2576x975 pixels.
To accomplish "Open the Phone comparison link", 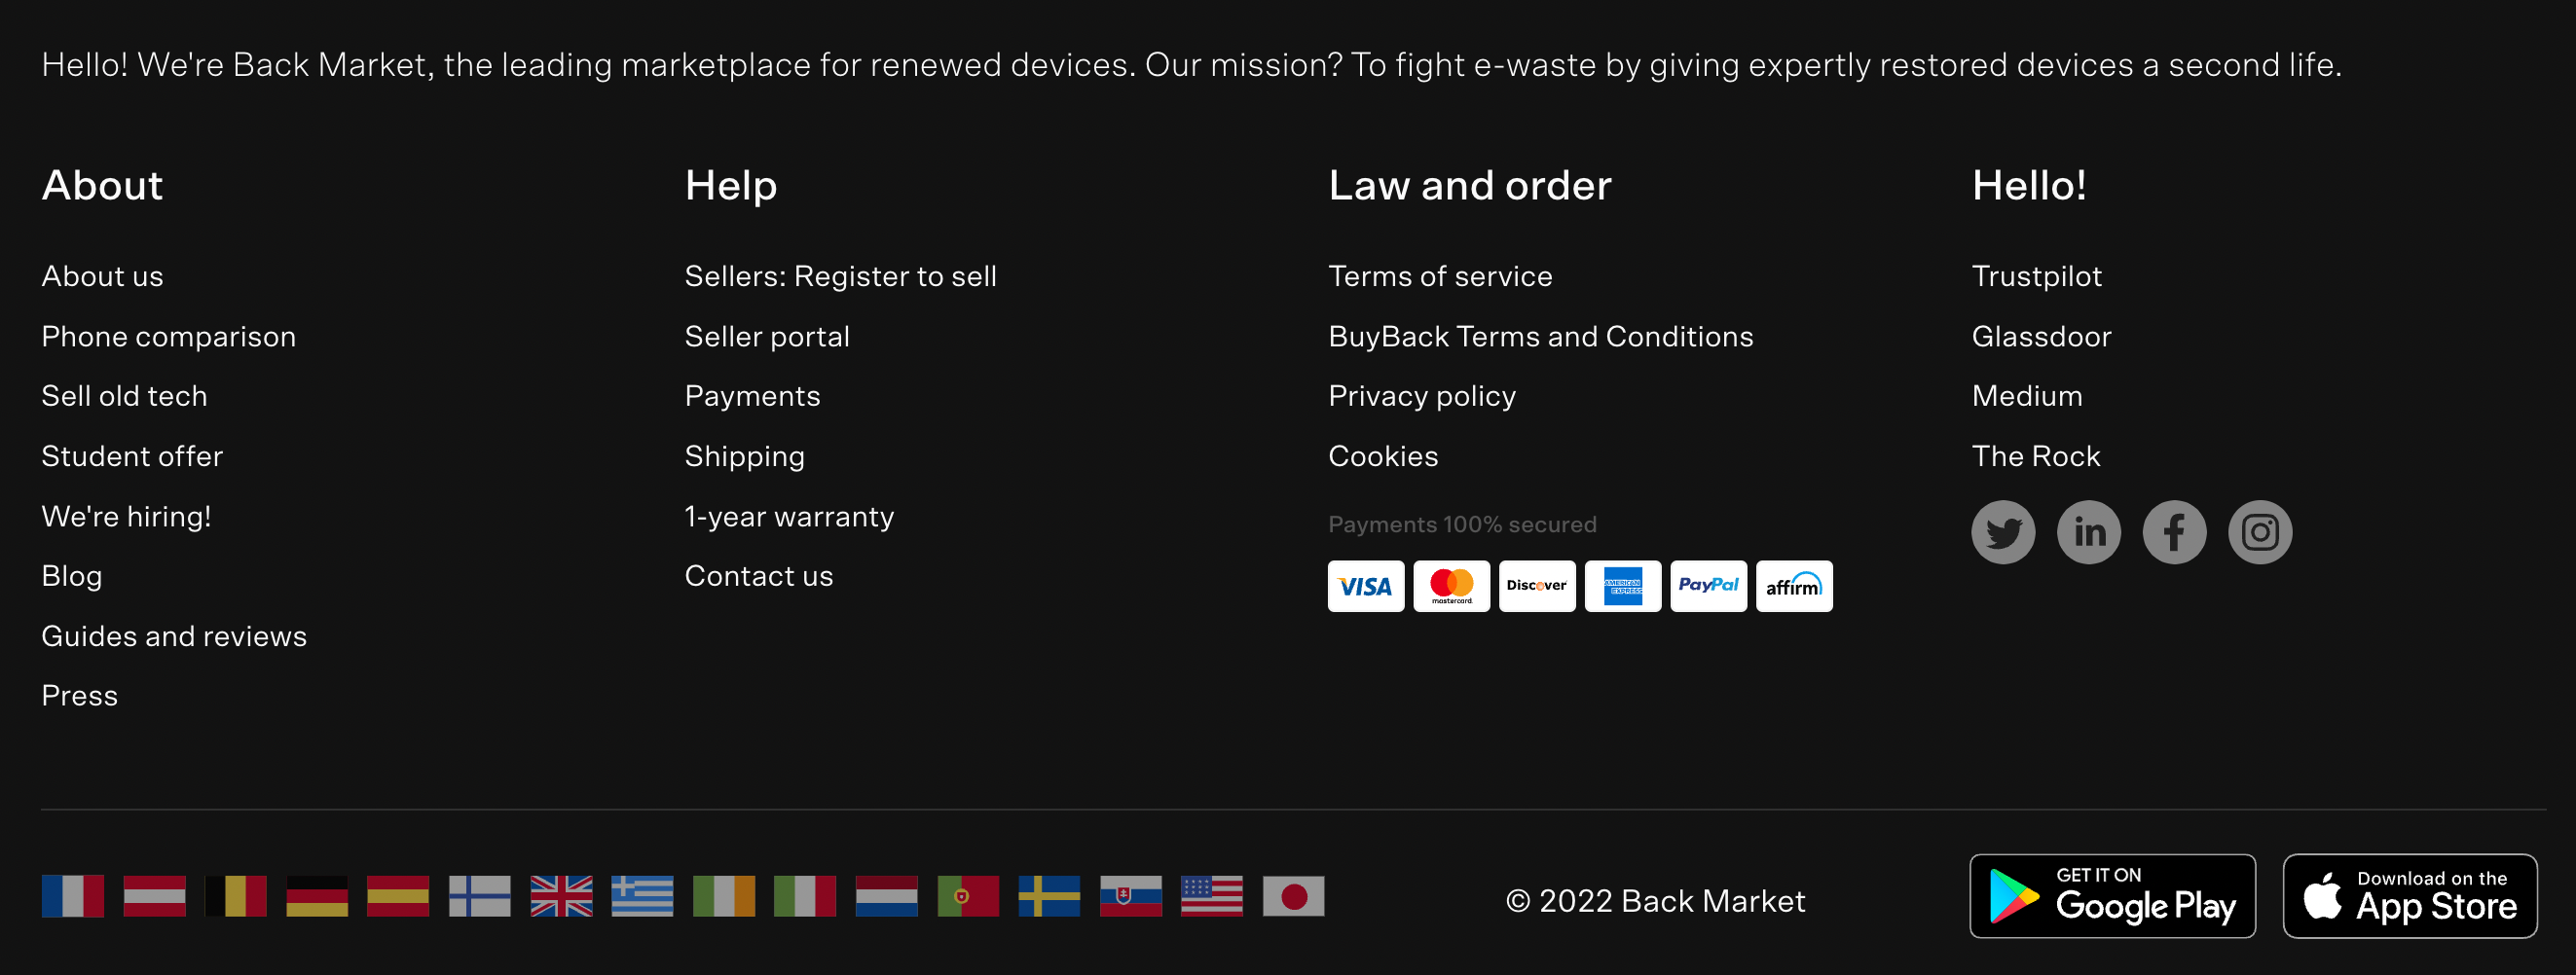I will [168, 337].
